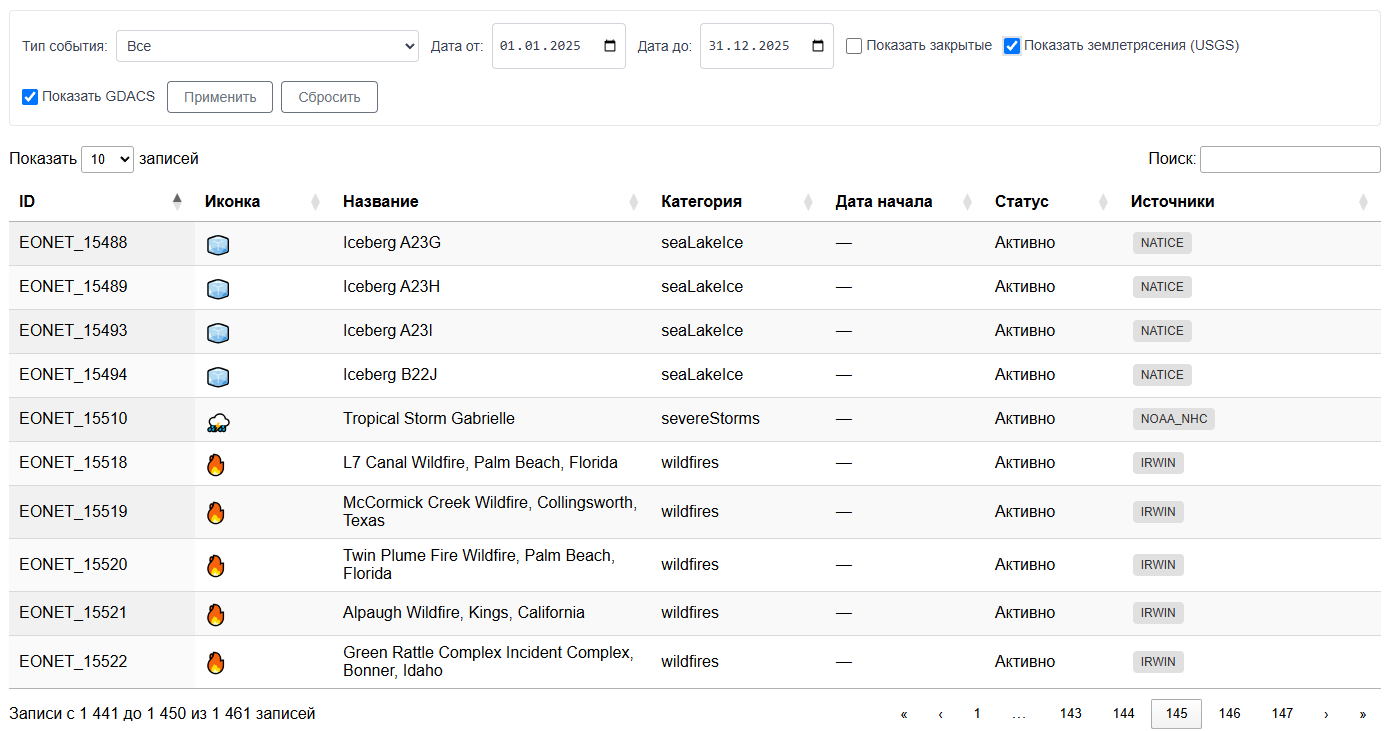Open 'Тип события' dropdown
Screen dimensions: 1391x731
coord(267,46)
